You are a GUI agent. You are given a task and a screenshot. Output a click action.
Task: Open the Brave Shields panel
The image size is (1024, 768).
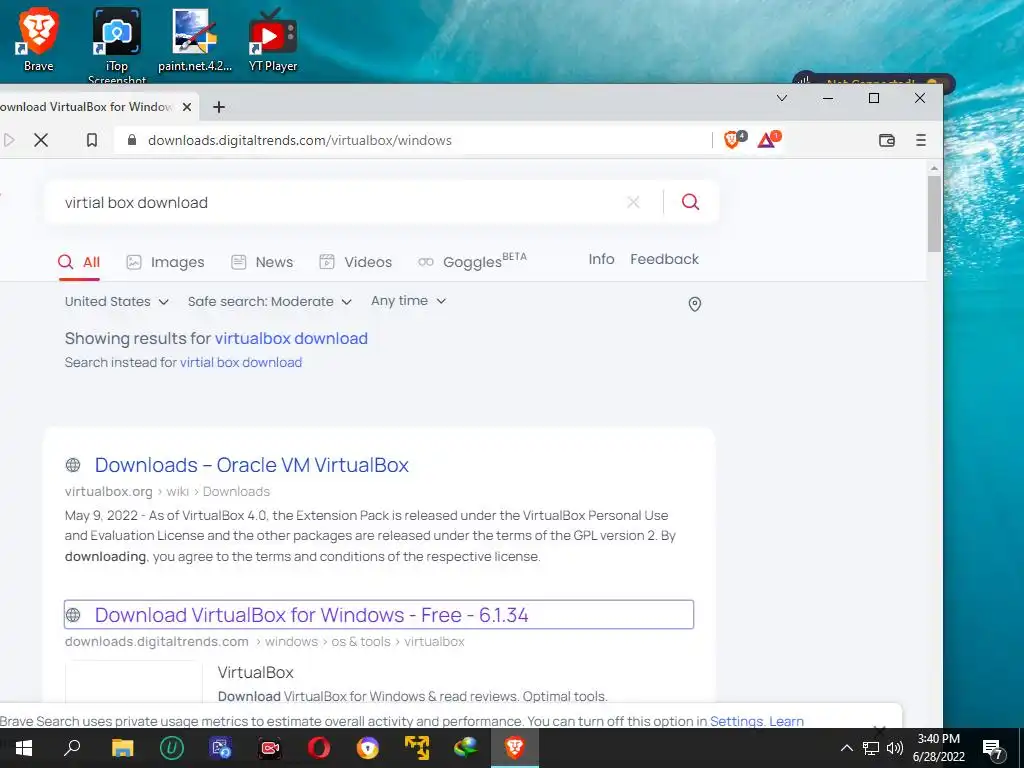pyautogui.click(x=734, y=139)
